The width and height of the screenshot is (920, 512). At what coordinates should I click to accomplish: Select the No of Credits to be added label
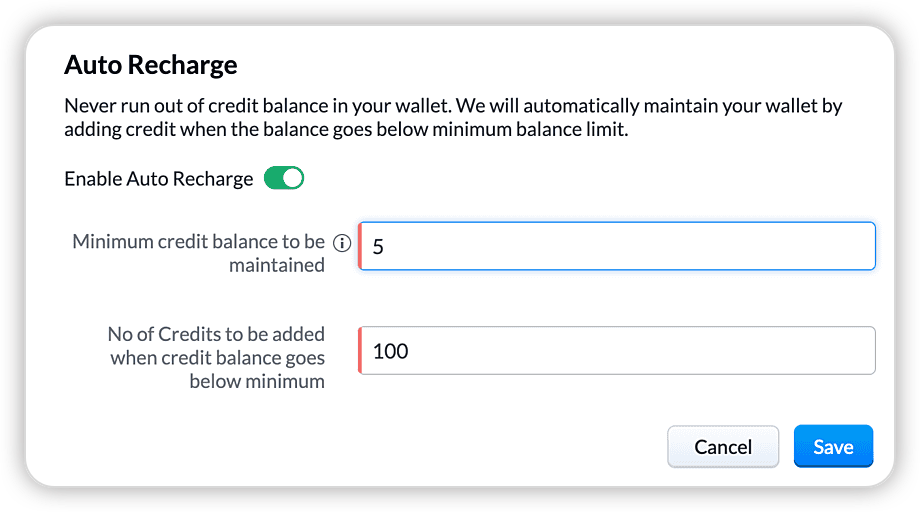(216, 356)
